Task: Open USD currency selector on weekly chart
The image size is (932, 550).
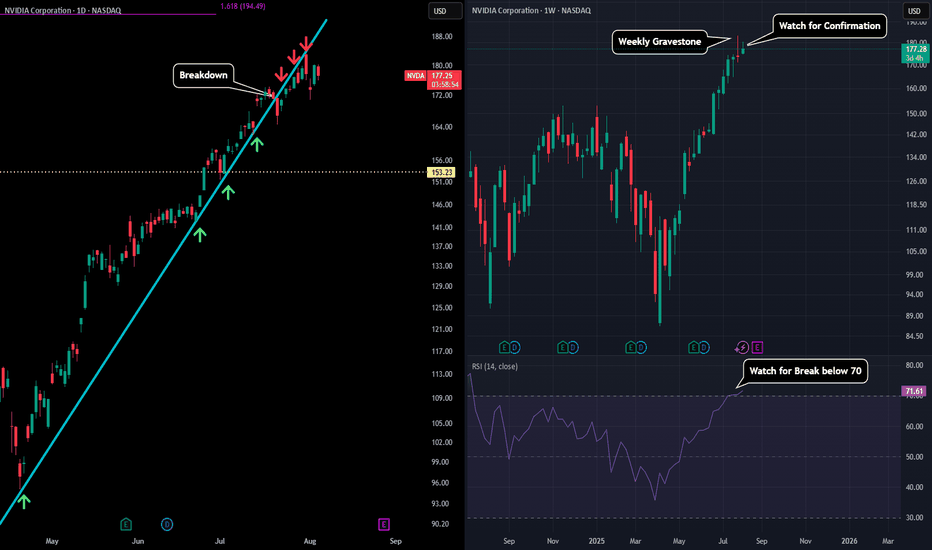Action: tap(915, 11)
